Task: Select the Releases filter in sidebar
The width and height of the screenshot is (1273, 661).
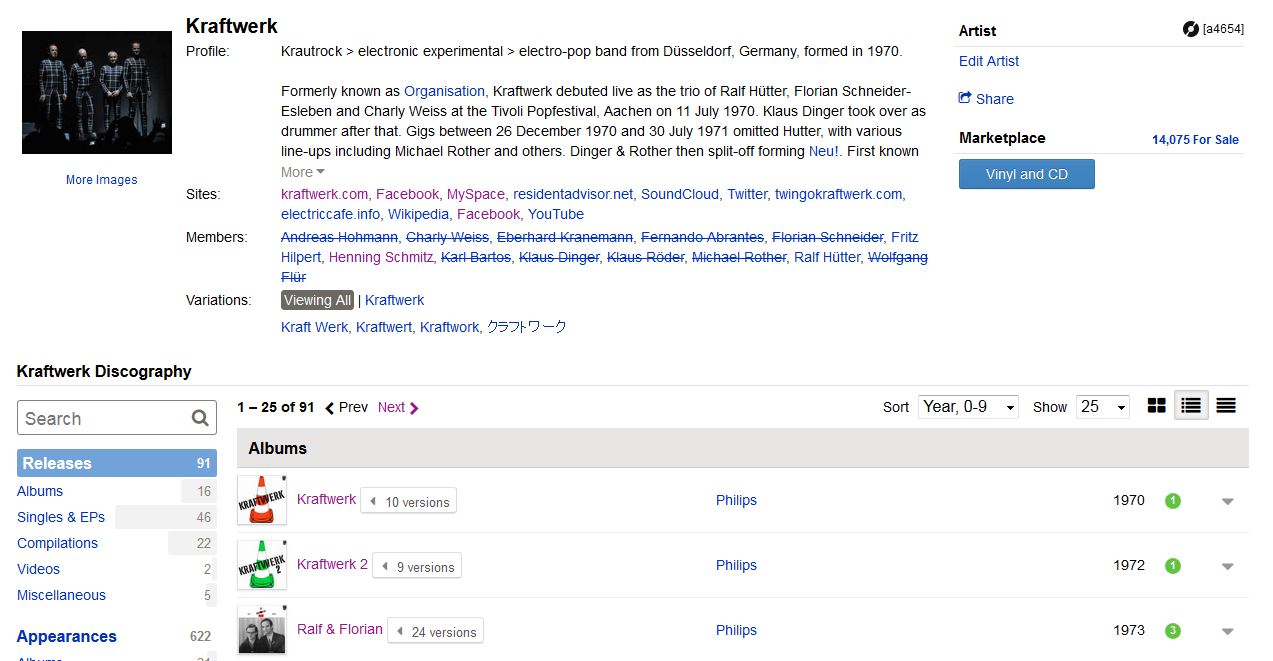Action: 117,463
